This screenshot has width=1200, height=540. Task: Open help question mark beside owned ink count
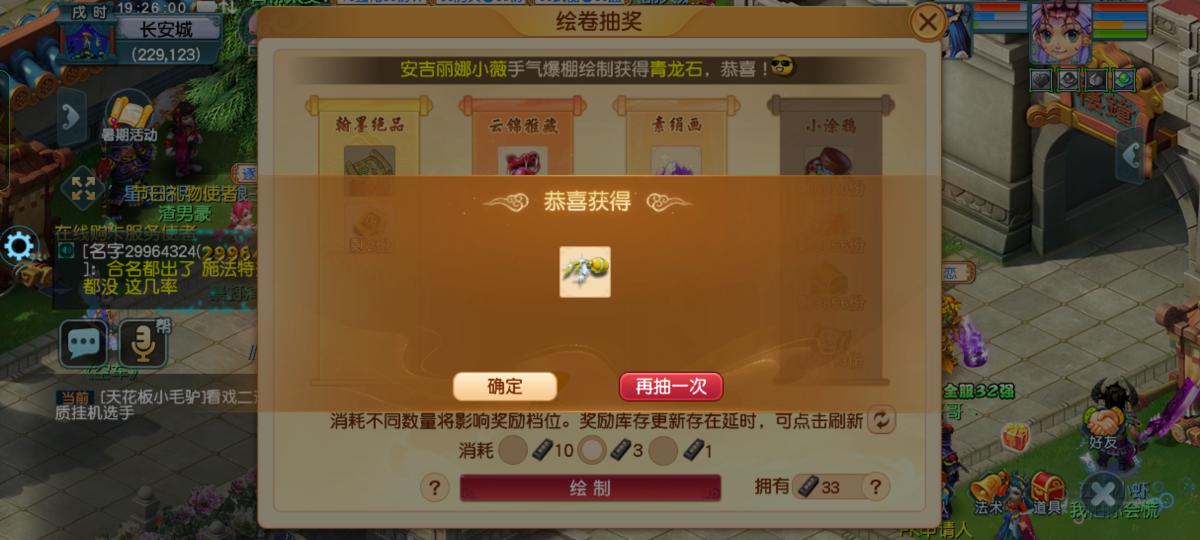[875, 488]
